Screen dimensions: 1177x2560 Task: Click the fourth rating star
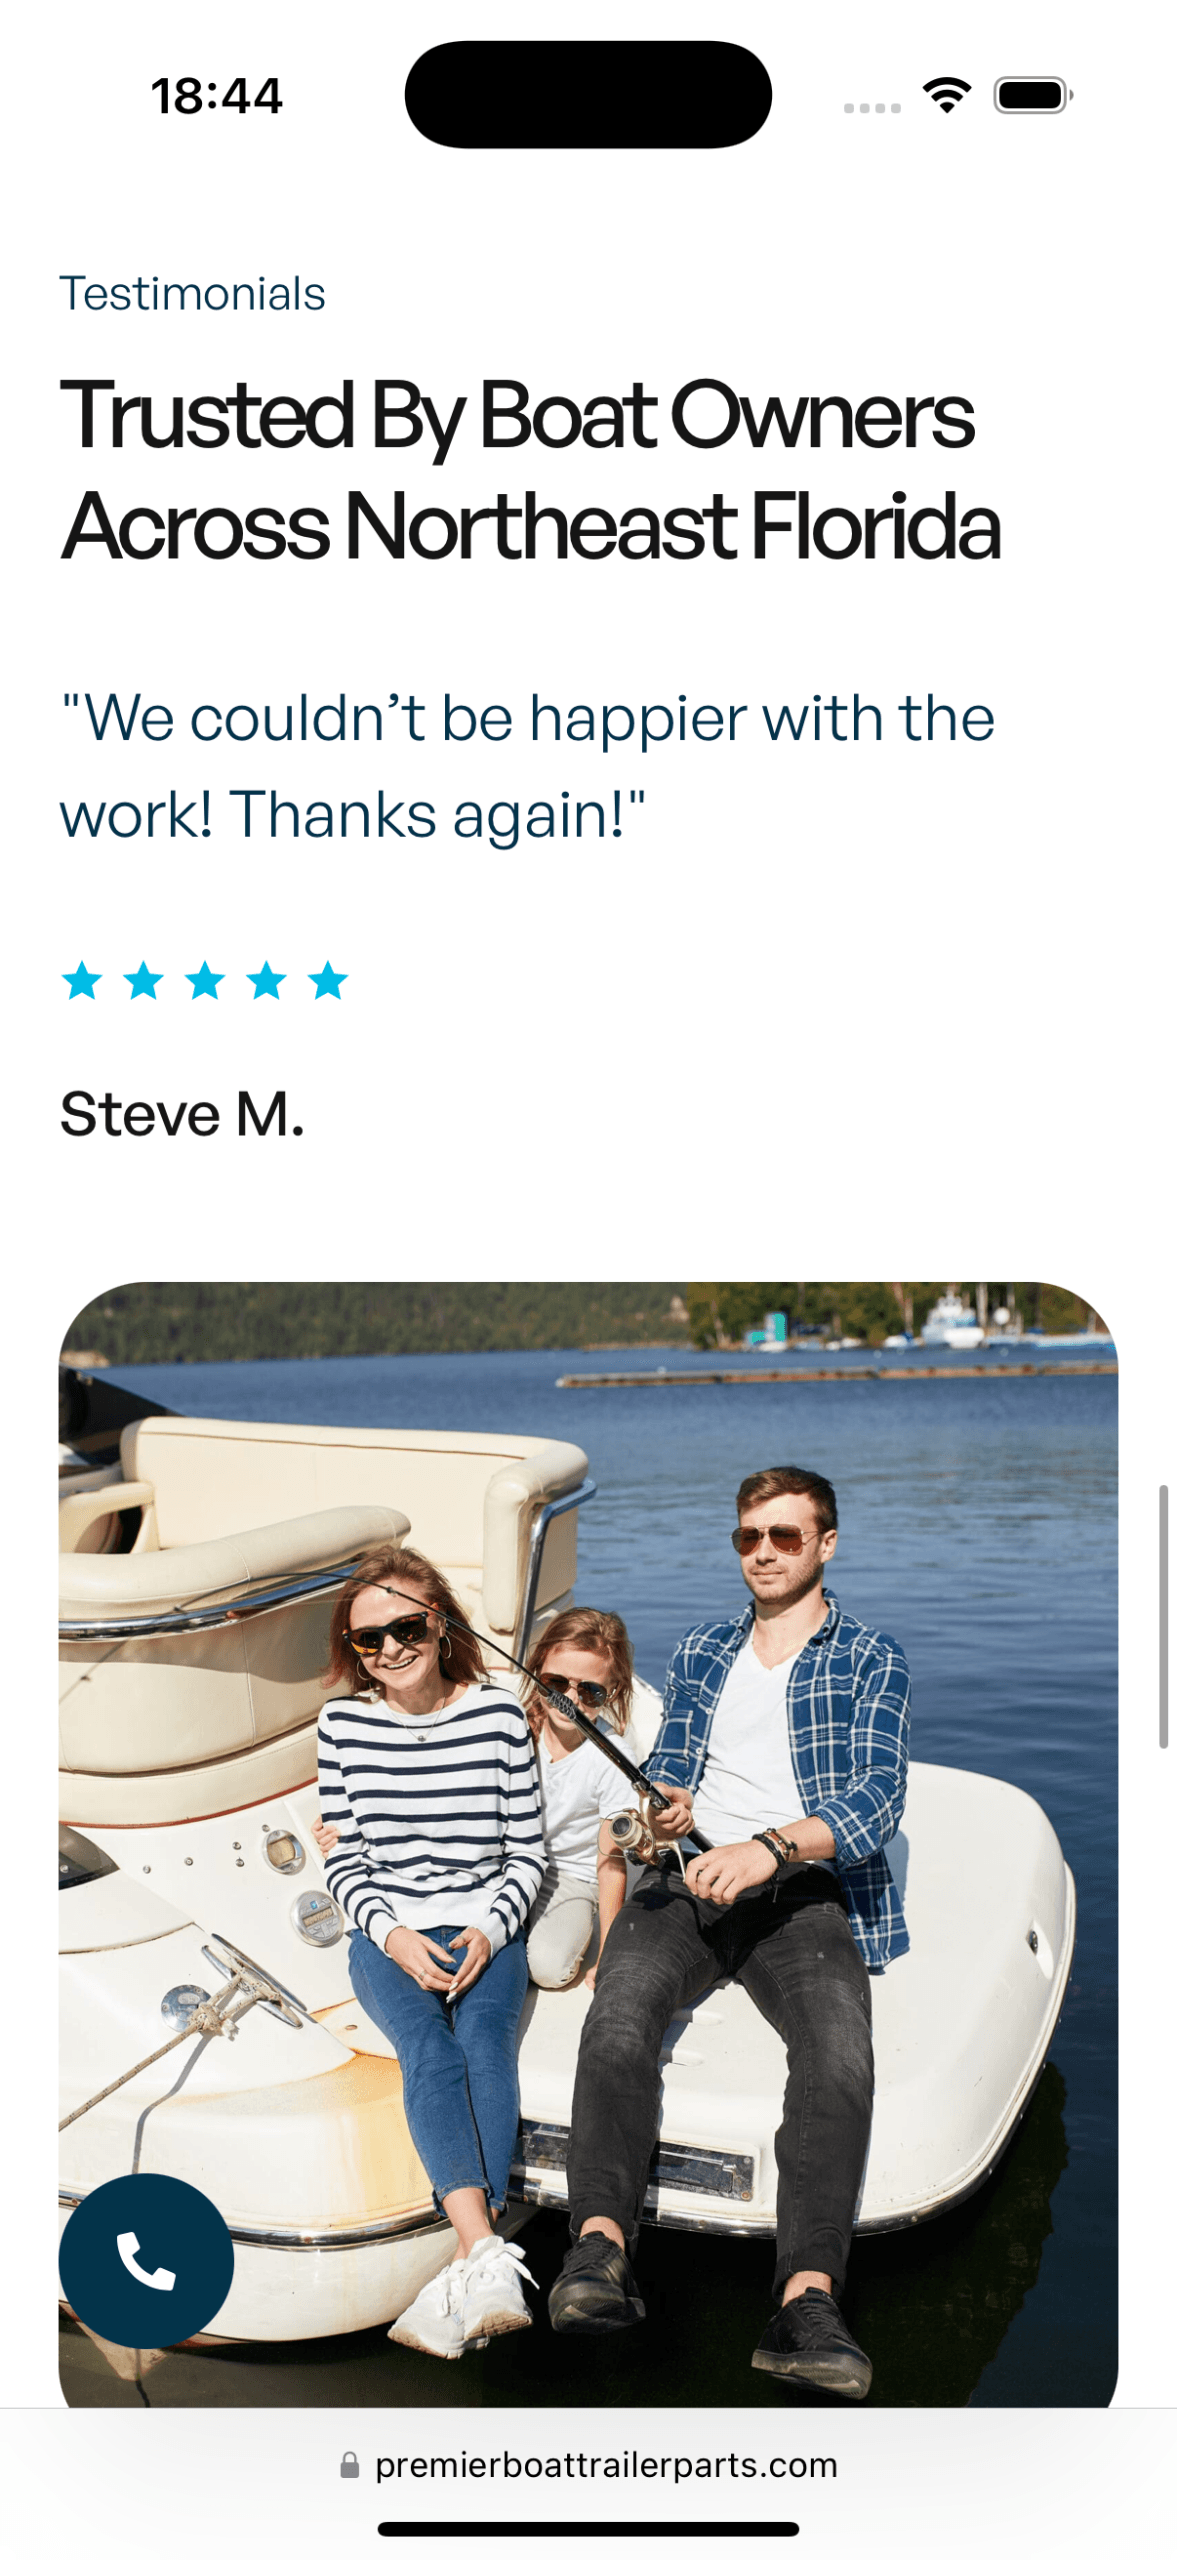(267, 979)
